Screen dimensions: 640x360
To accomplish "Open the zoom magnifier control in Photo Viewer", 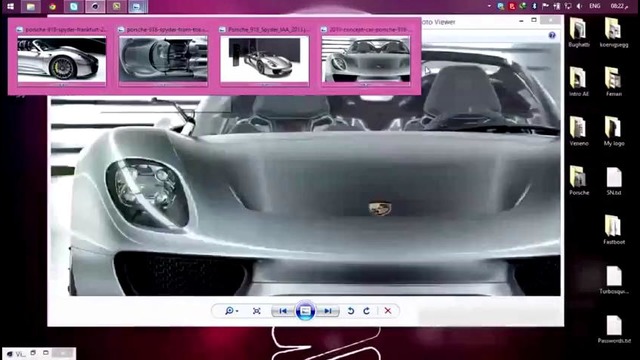I will click(231, 311).
